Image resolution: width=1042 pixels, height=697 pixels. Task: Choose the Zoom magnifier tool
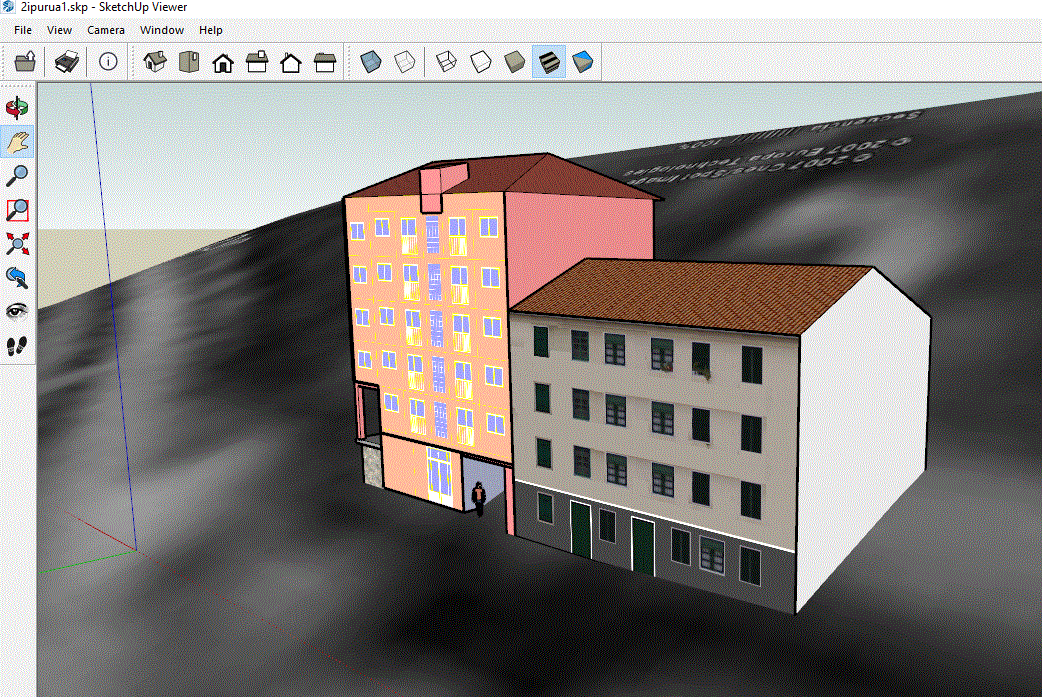click(18, 176)
